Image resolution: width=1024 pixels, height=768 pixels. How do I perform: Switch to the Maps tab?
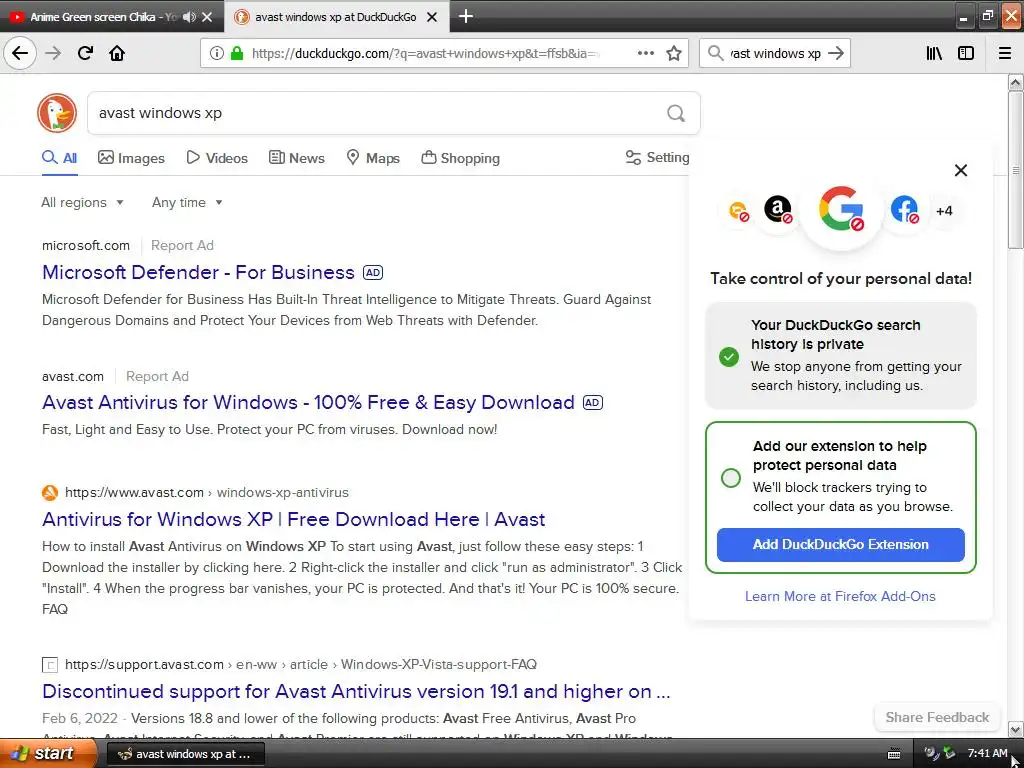click(x=373, y=158)
